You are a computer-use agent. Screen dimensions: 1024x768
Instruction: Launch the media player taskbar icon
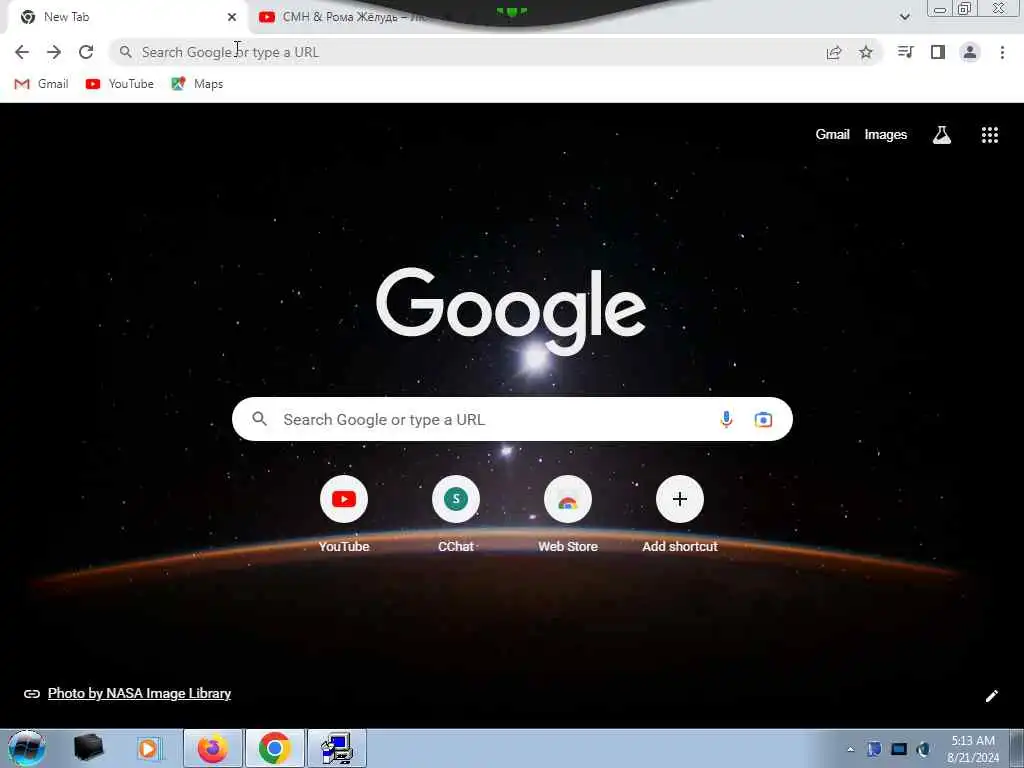(149, 748)
